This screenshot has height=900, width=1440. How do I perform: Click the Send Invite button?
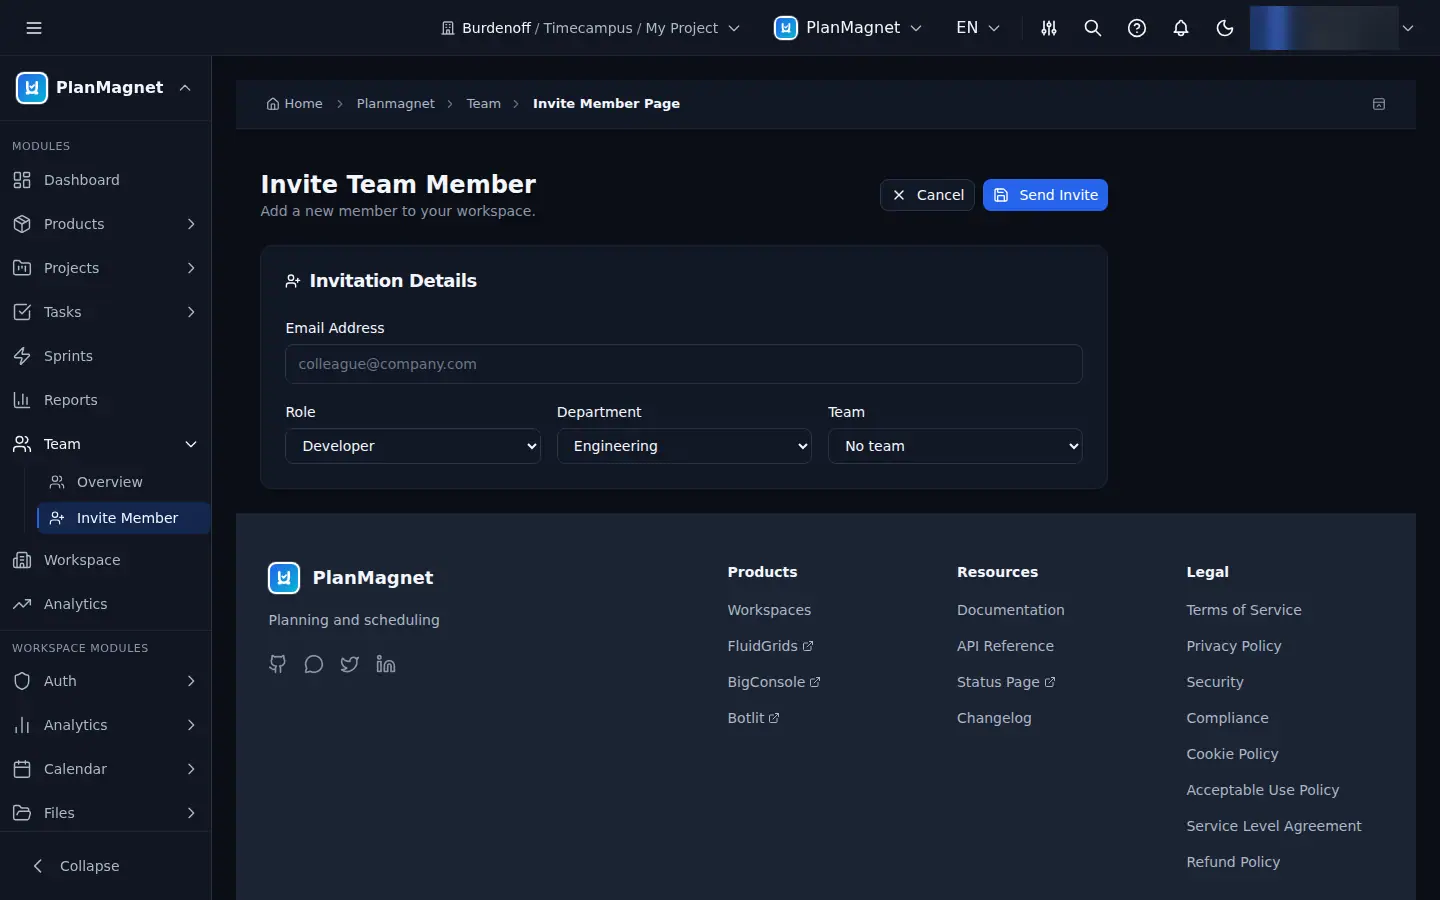tap(1045, 195)
